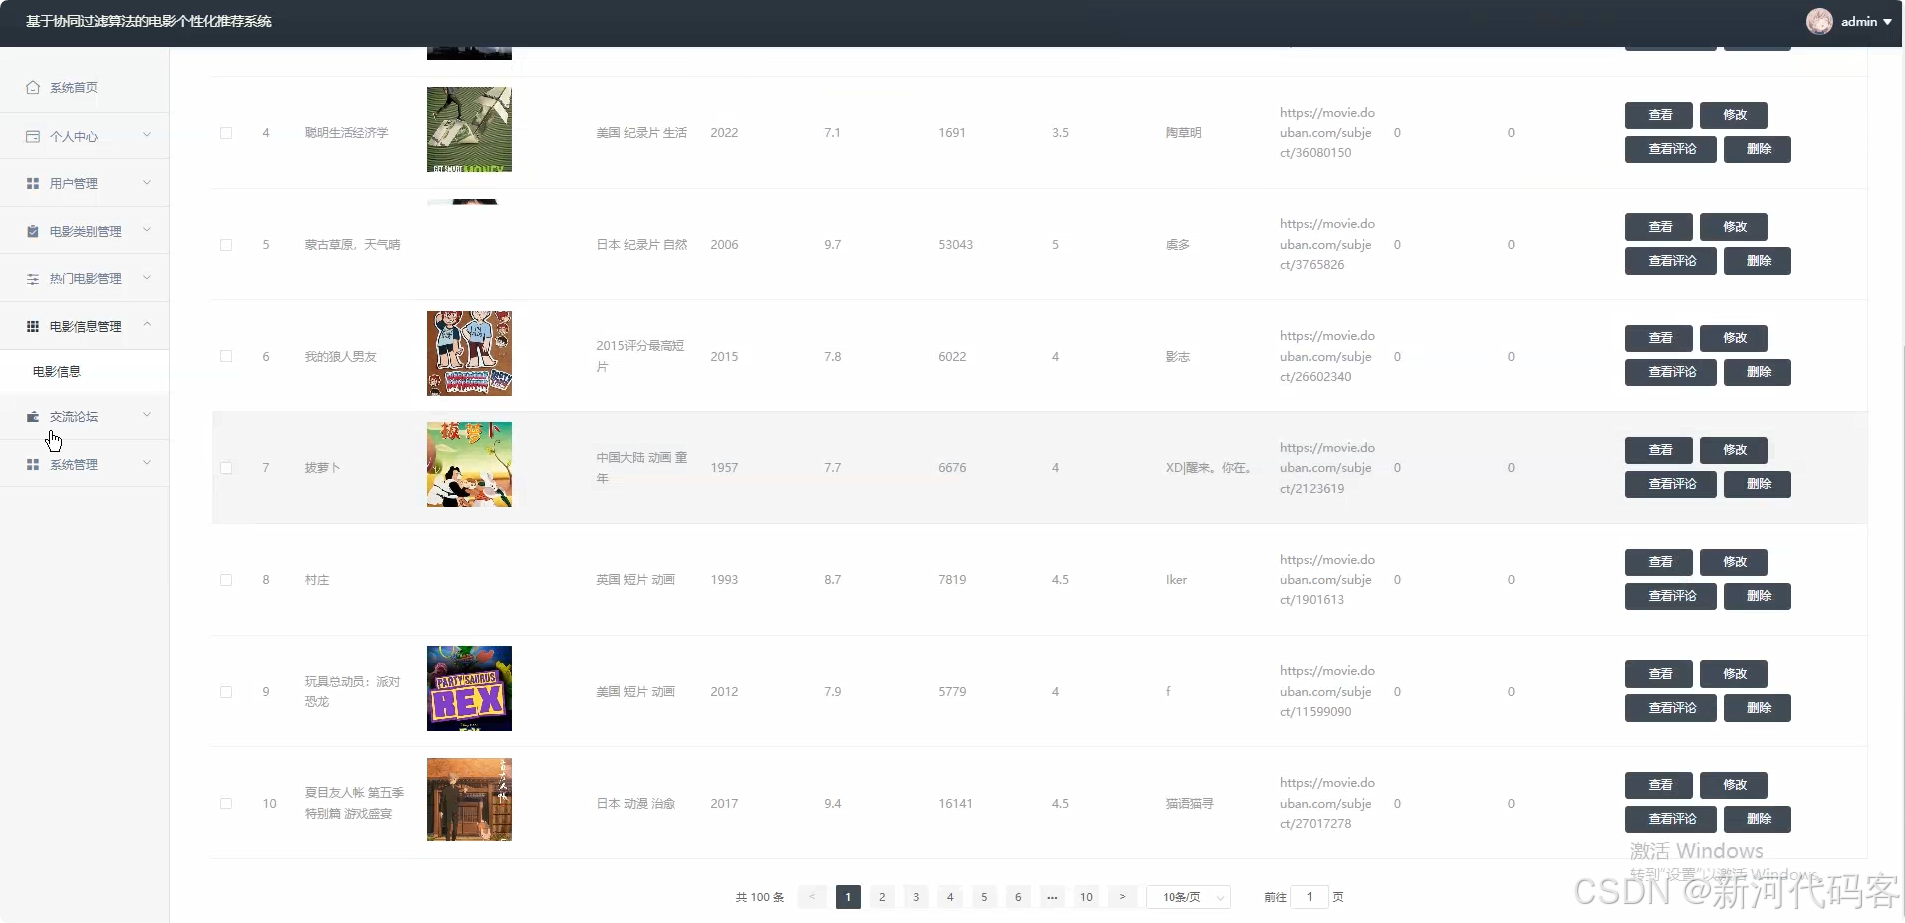Go to page 6
Screen dimensions: 1905x923
click(1018, 897)
